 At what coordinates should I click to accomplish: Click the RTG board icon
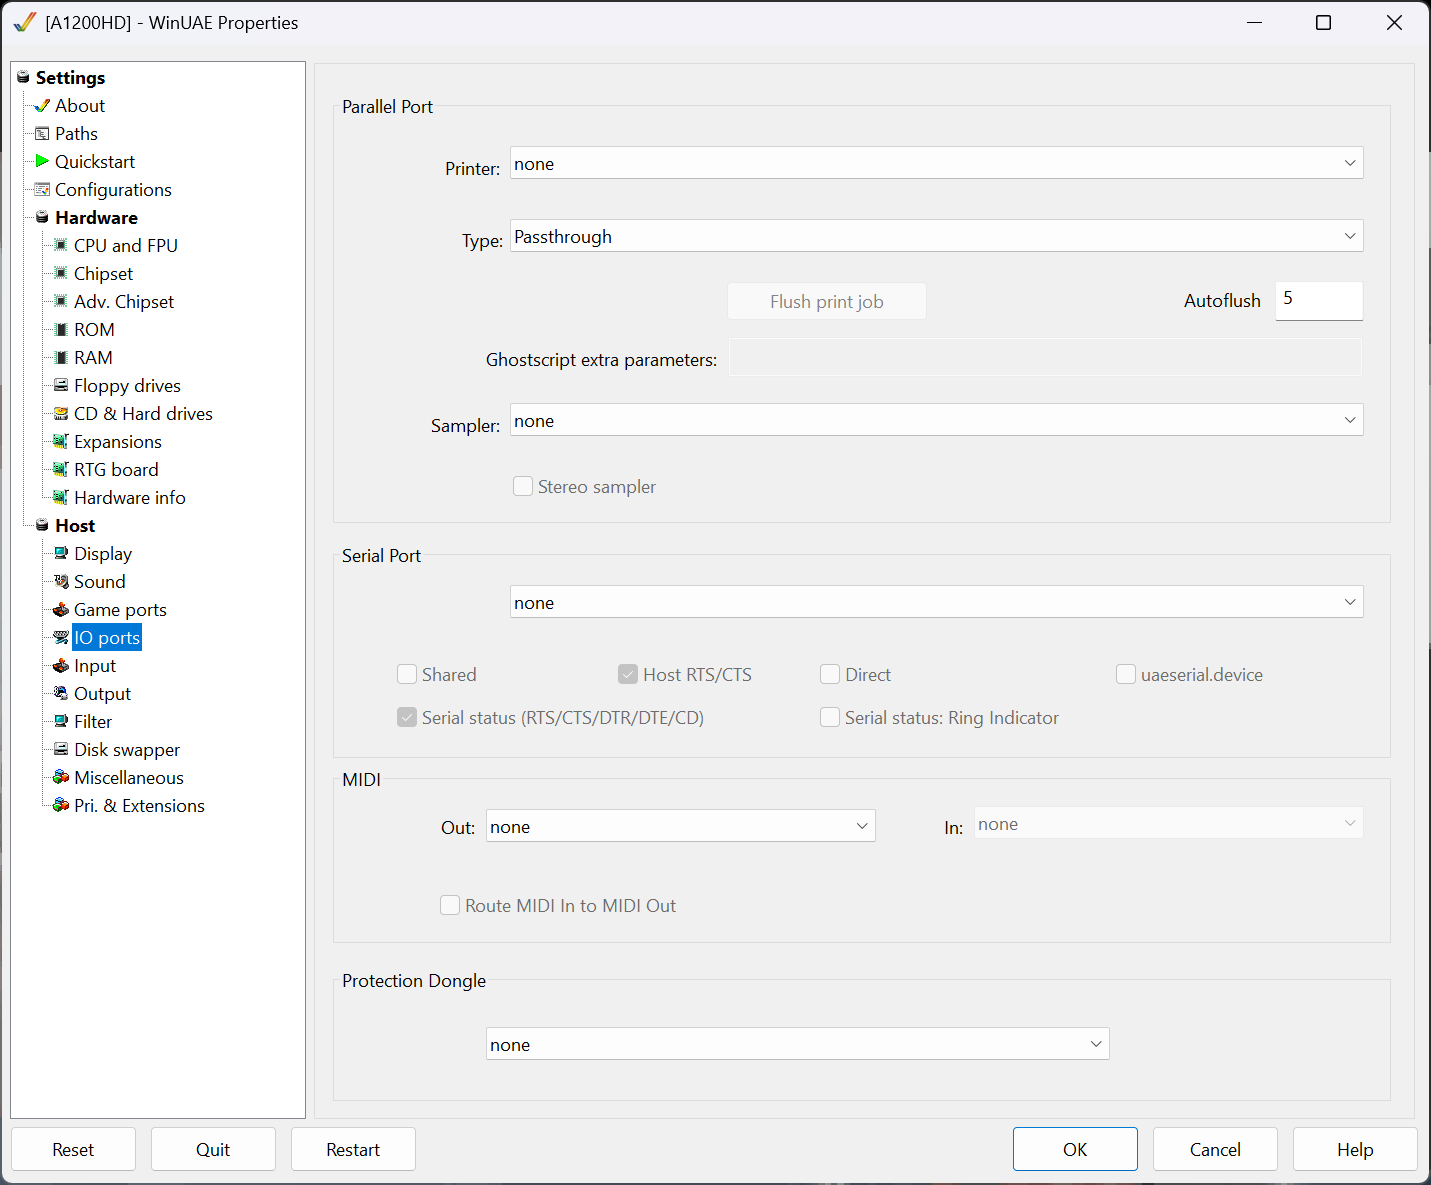pyautogui.click(x=61, y=469)
